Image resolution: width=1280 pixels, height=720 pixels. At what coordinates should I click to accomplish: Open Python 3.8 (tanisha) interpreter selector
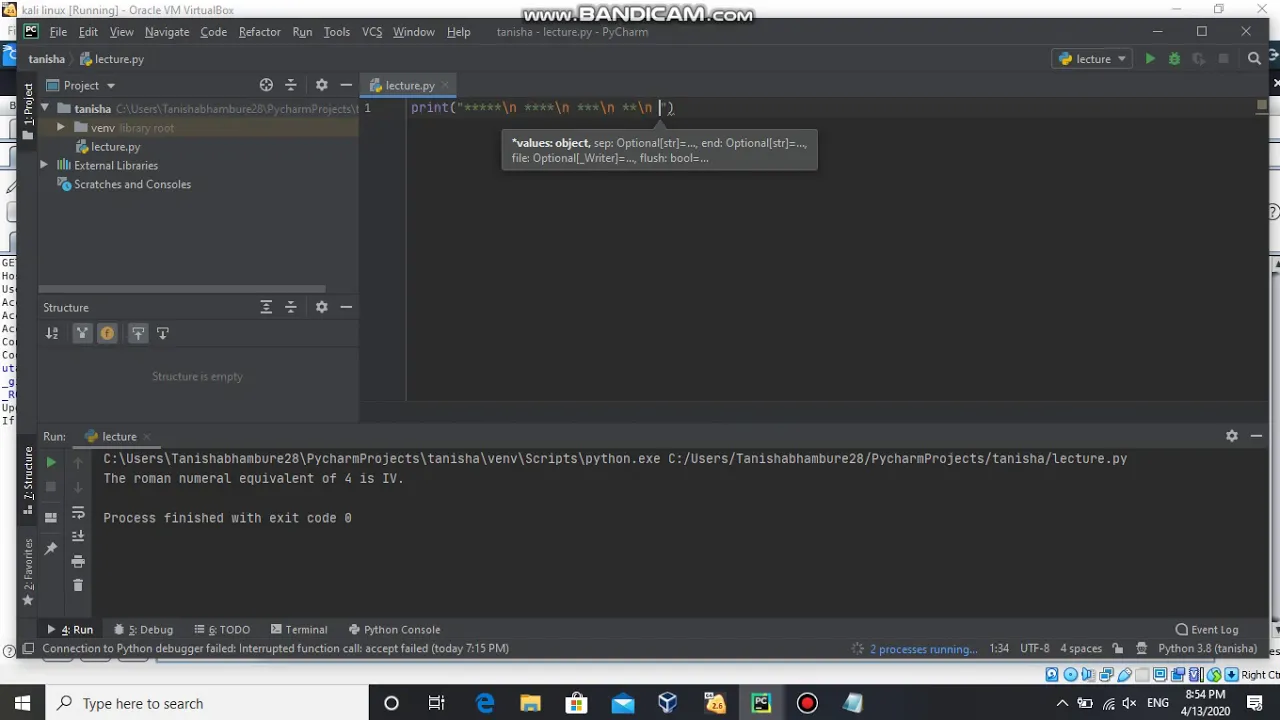[1207, 648]
